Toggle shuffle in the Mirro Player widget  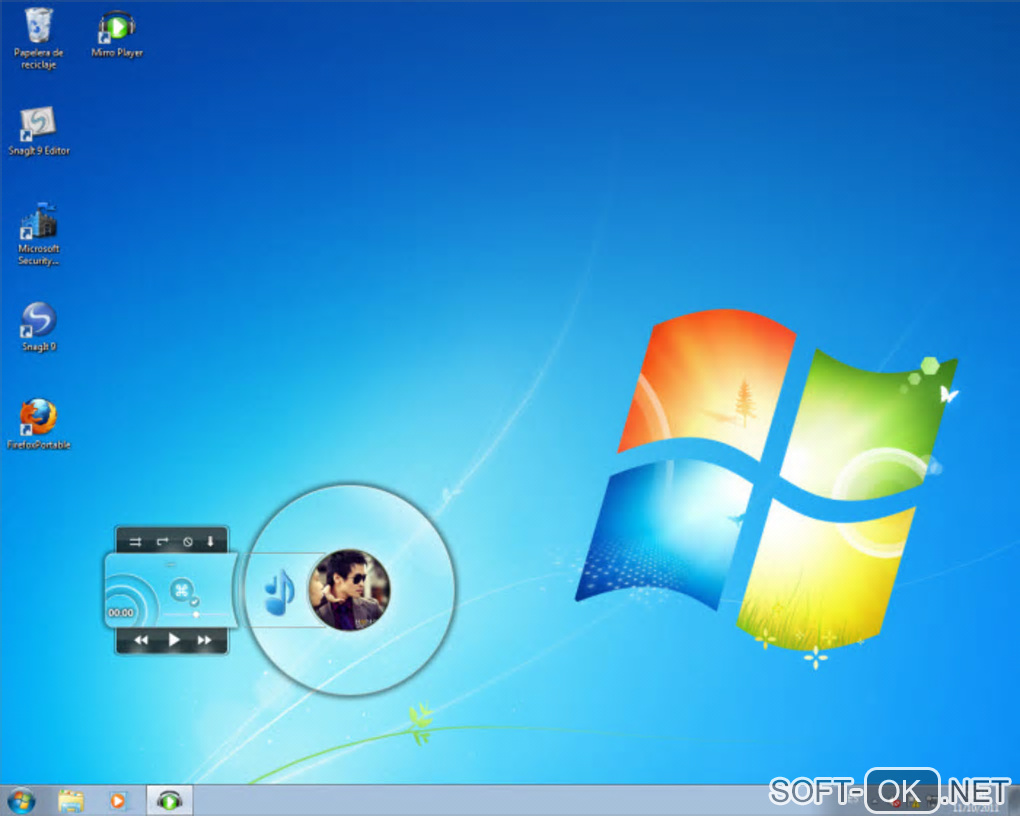(x=135, y=541)
